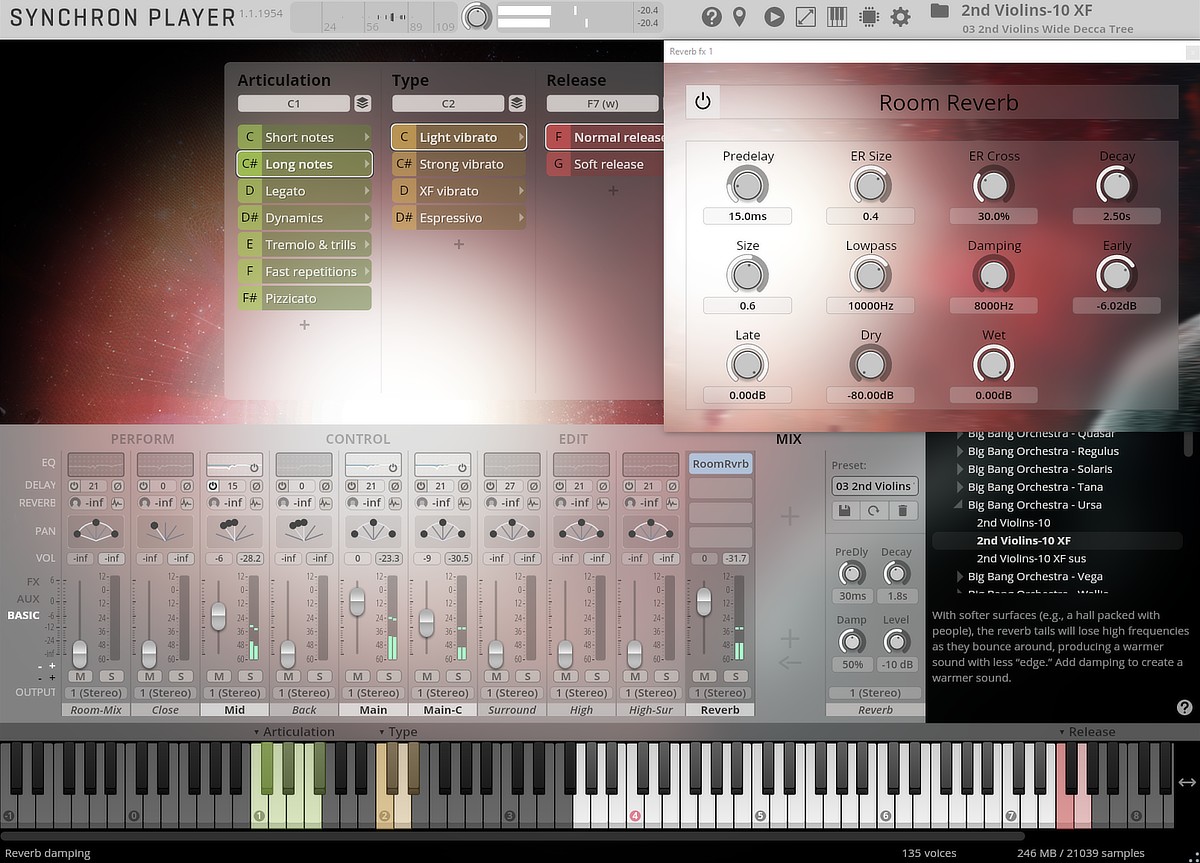The height and width of the screenshot is (863, 1200).
Task: Mute the Main channel
Action: 358,677
